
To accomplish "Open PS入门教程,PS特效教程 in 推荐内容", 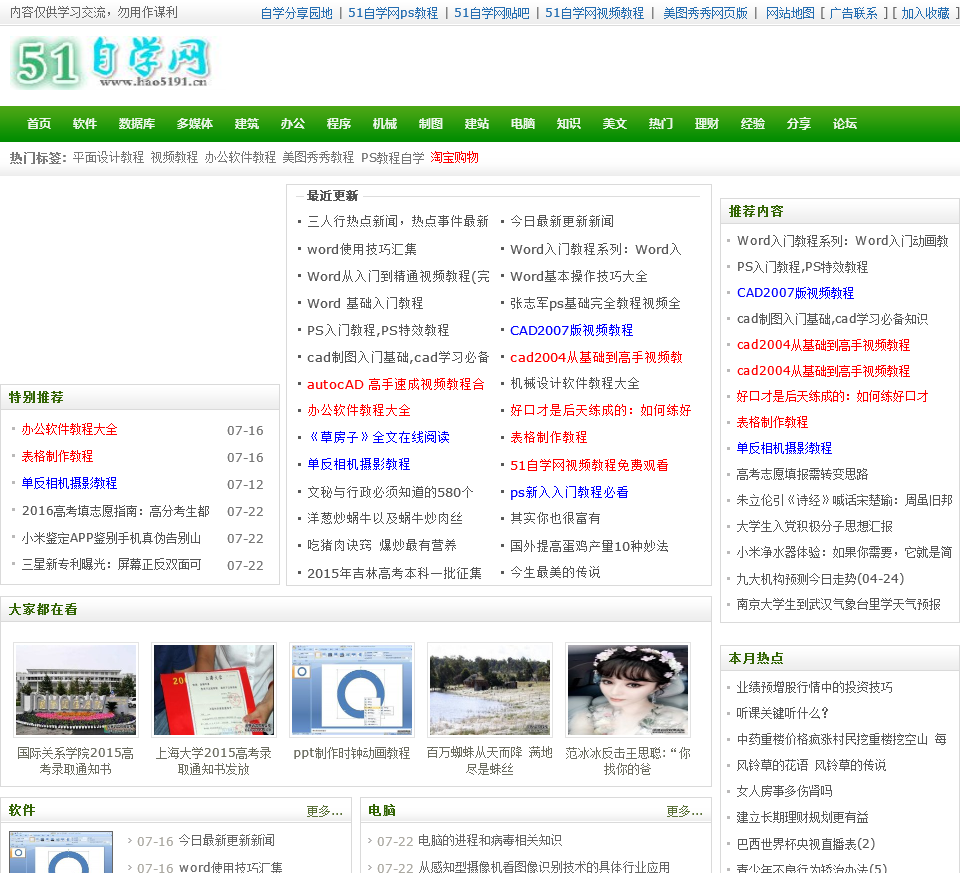I will click(x=802, y=267).
